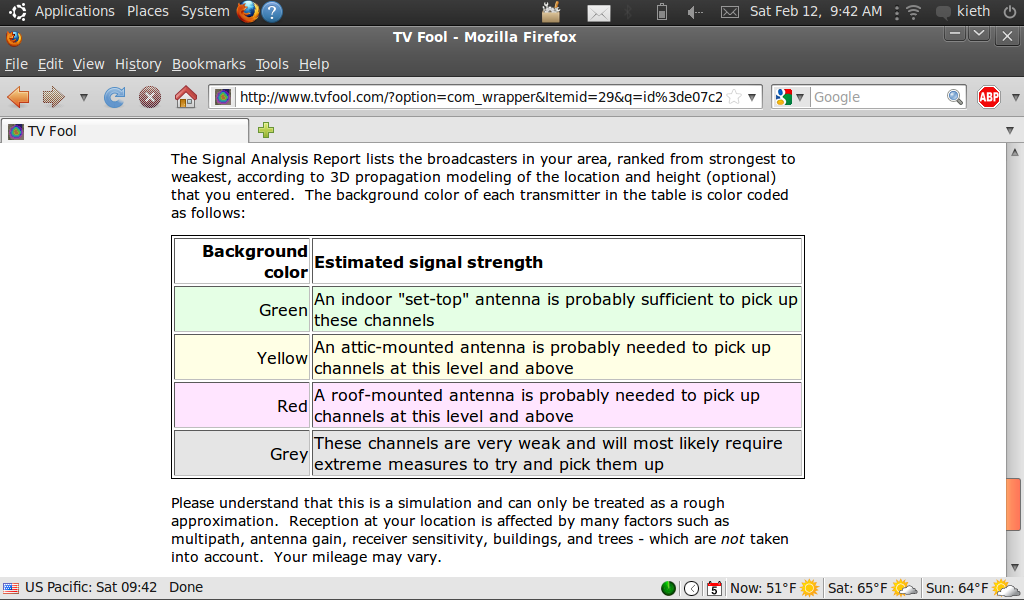Click the search magnifier icon
Screen dimensions: 1024x600
pos(956,97)
